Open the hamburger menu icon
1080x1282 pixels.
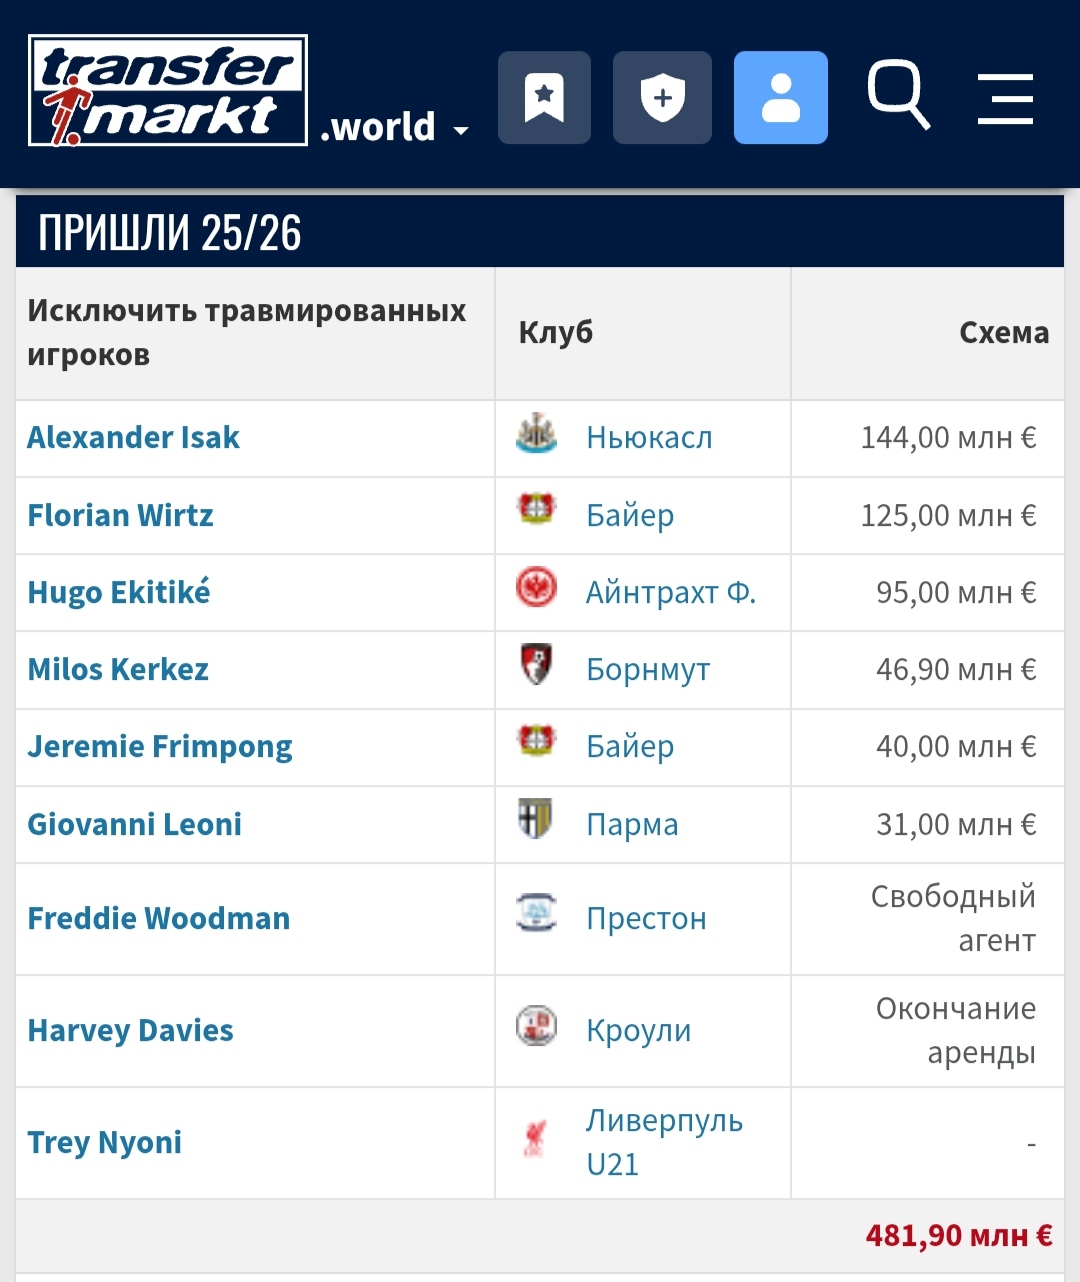tap(1005, 98)
